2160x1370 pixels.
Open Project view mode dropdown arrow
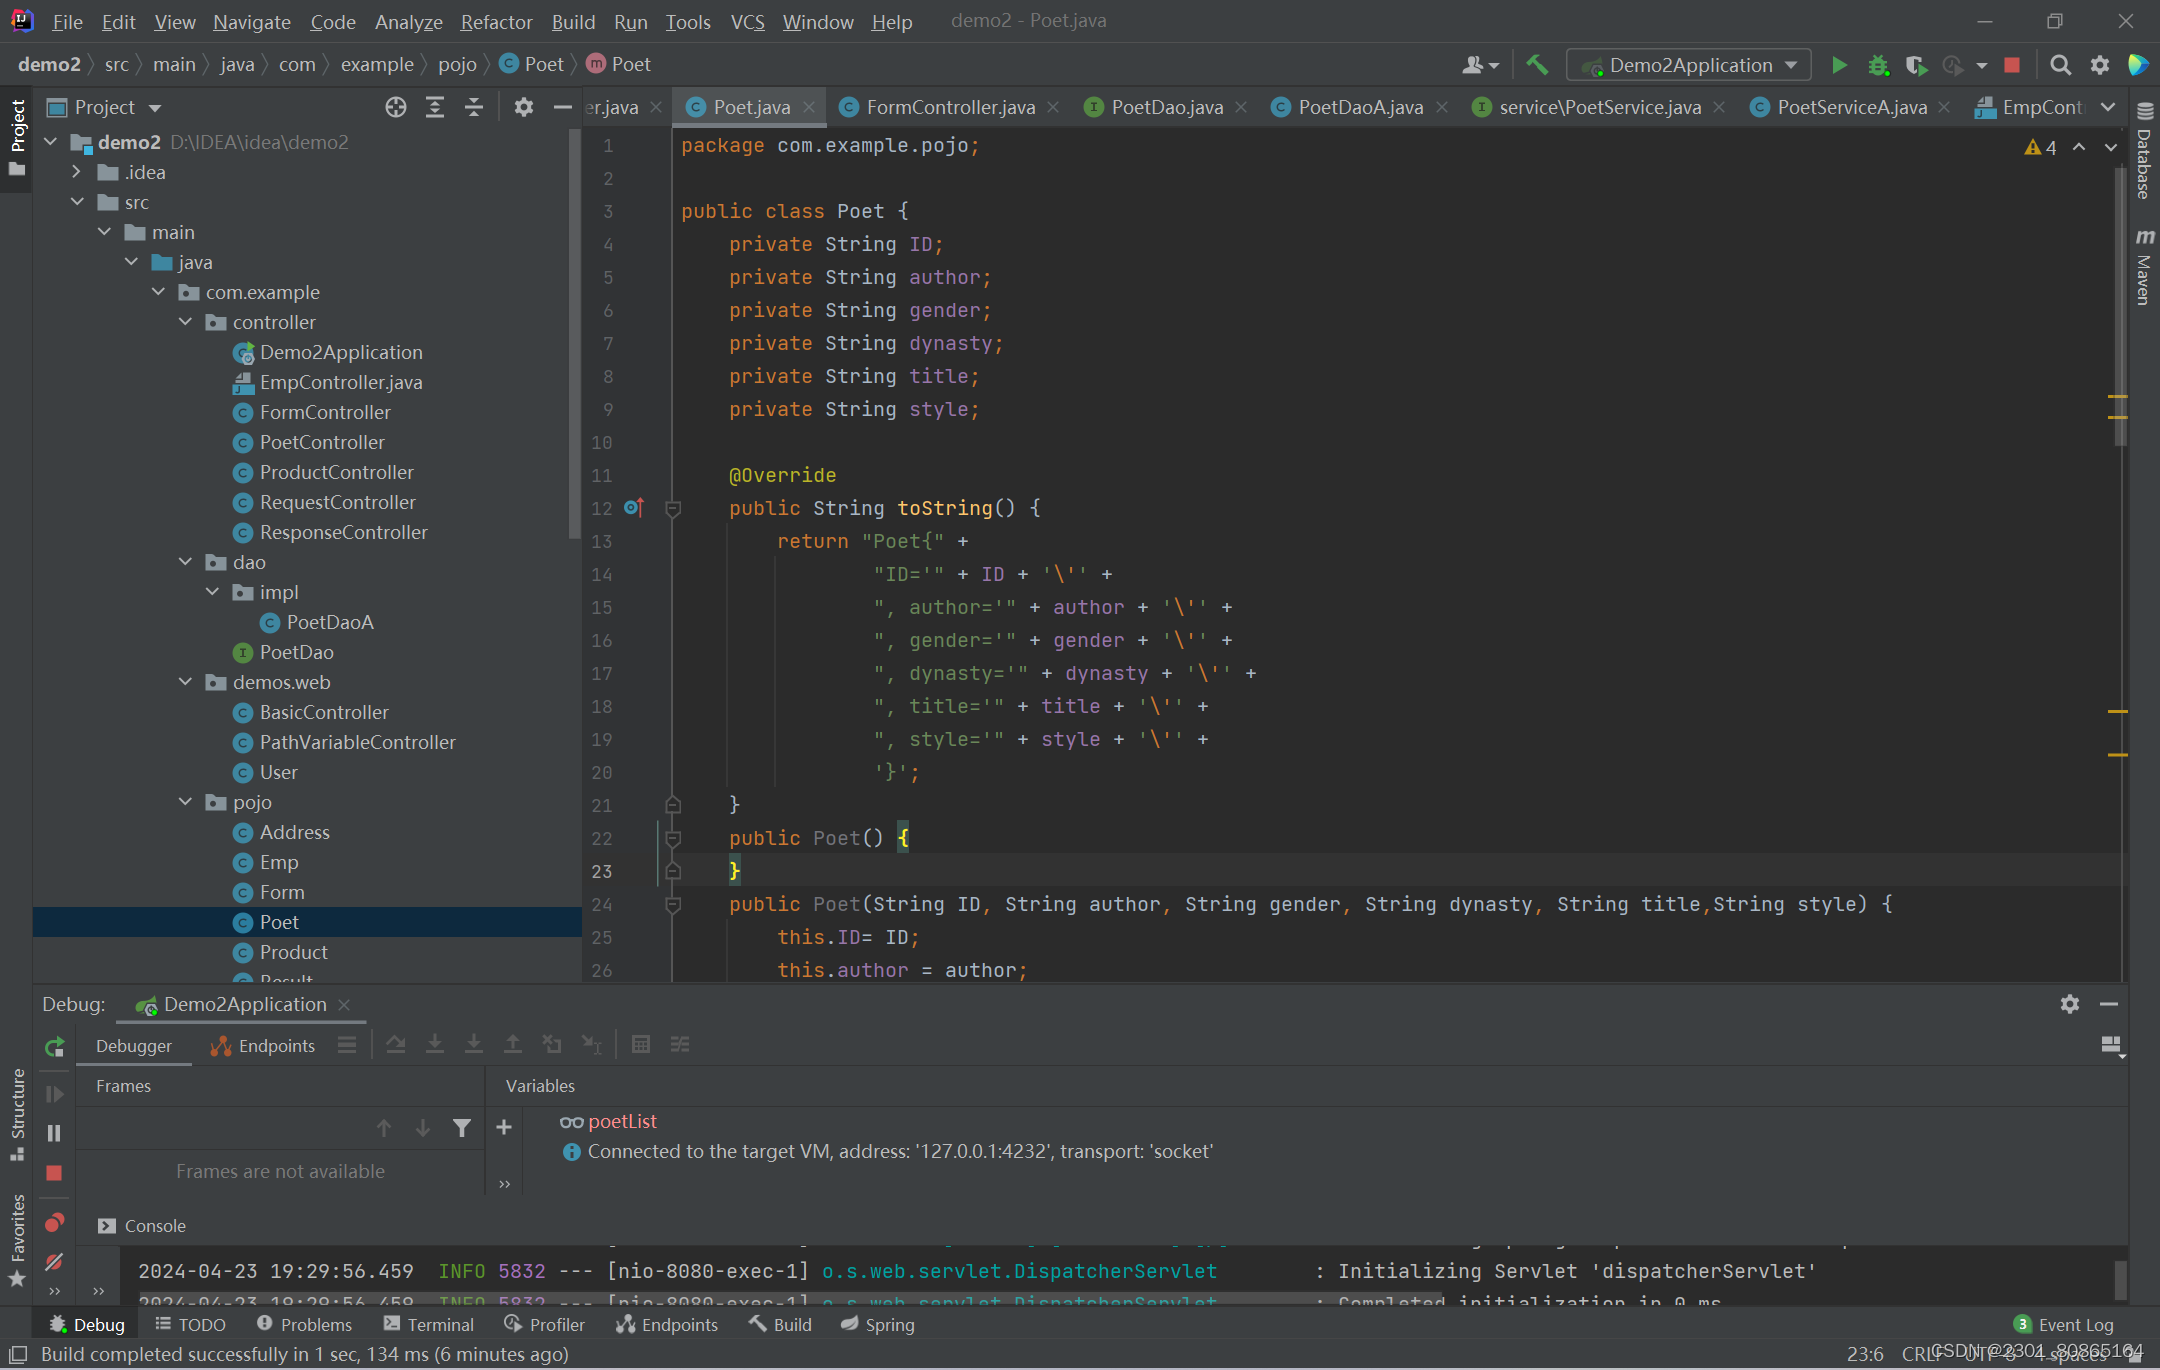[155, 108]
